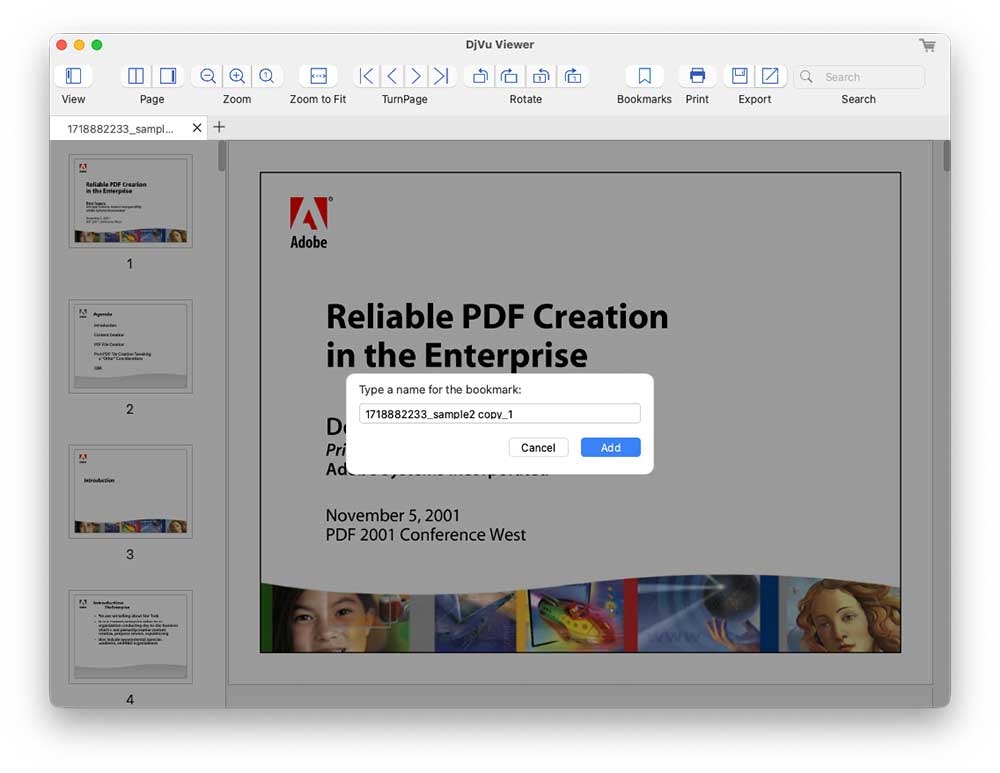Image resolution: width=1000 pixels, height=773 pixels.
Task: Click the Export toolbar label
Action: [754, 99]
